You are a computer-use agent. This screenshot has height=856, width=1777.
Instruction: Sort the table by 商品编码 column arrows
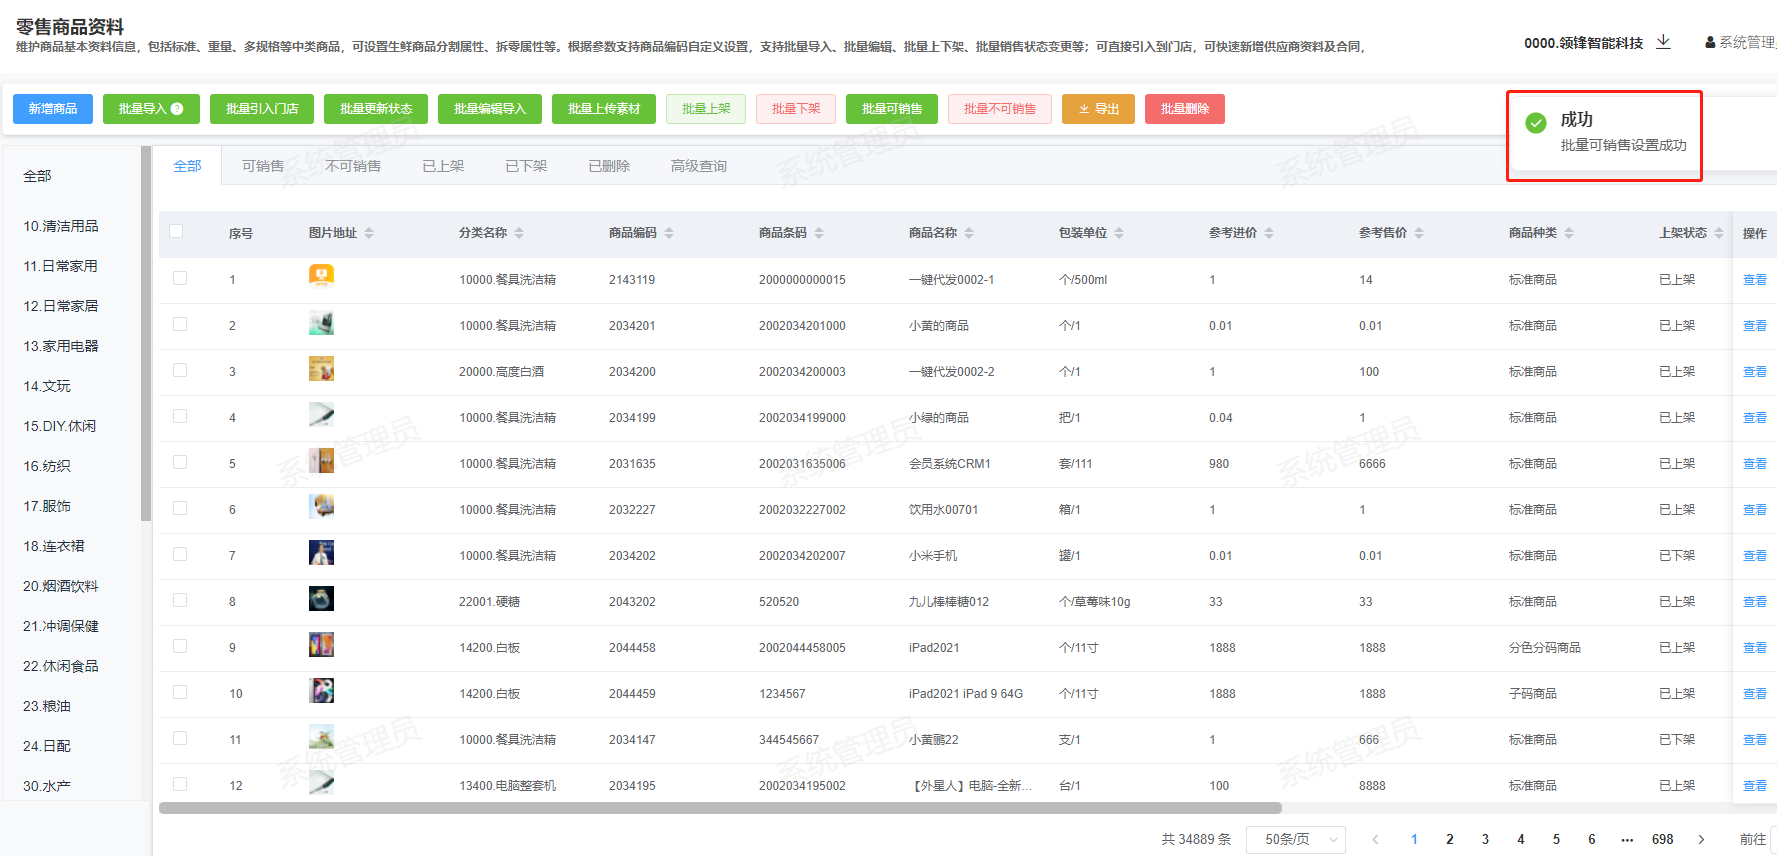point(669,233)
